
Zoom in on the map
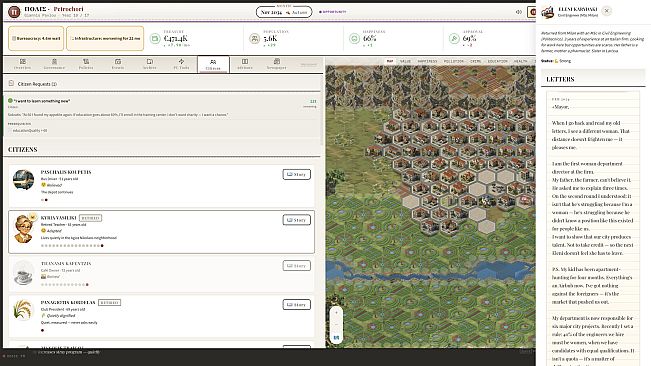pyautogui.click(x=336, y=312)
